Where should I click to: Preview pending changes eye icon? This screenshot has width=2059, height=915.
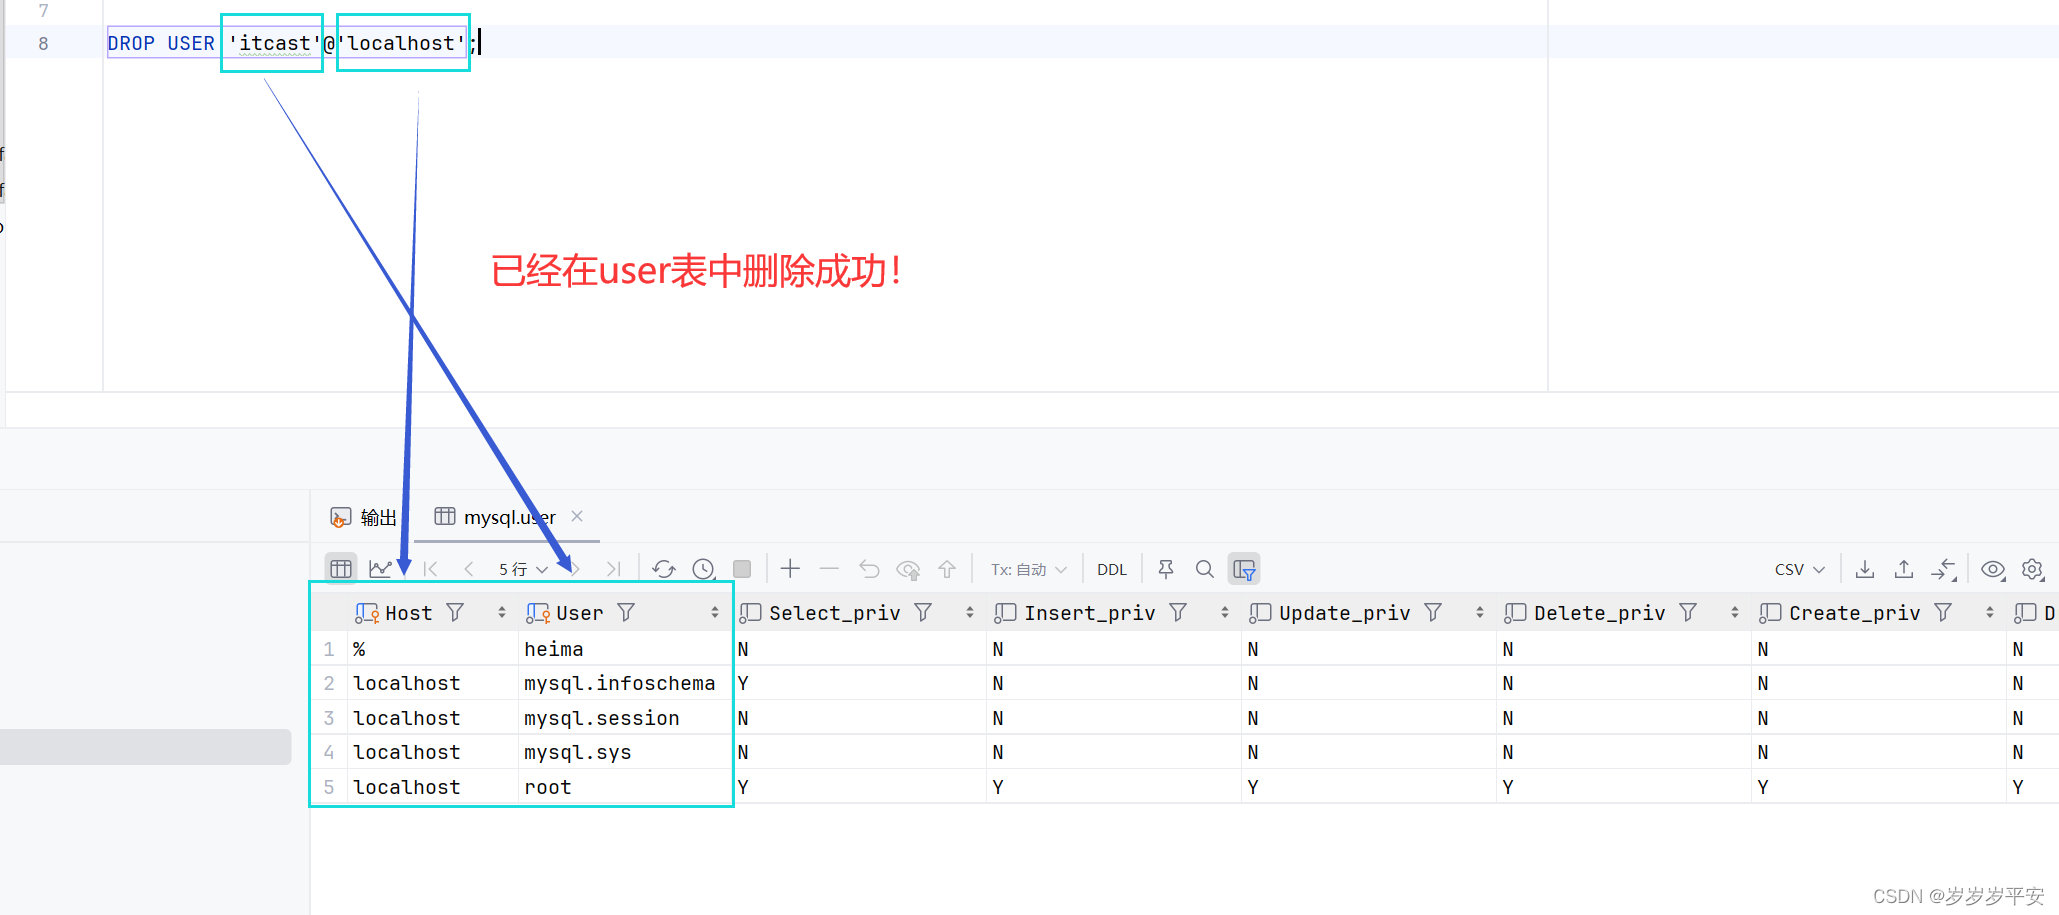tap(908, 569)
